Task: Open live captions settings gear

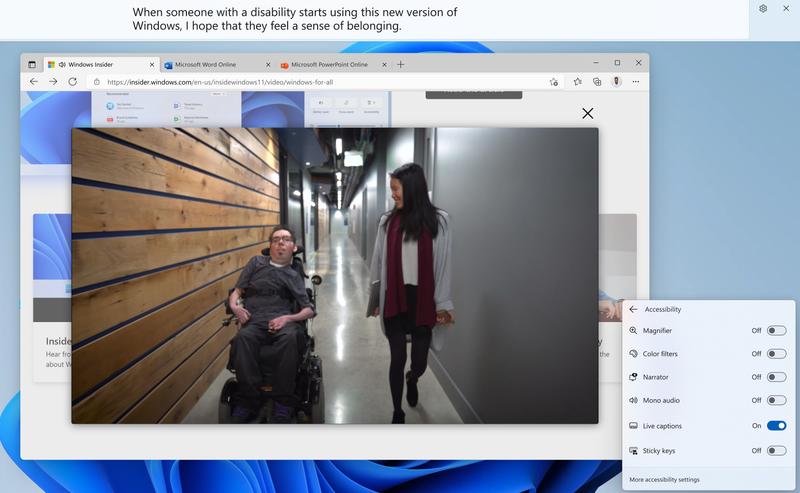Action: [x=763, y=8]
